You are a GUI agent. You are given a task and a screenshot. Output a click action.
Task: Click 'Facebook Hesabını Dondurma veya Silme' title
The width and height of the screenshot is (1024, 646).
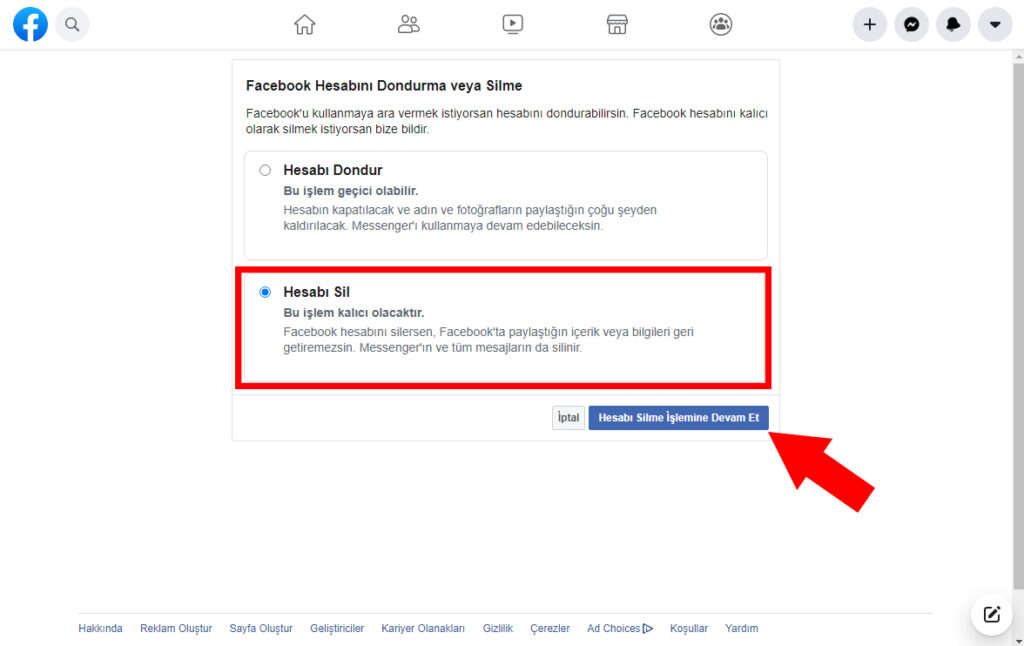pyautogui.click(x=384, y=86)
